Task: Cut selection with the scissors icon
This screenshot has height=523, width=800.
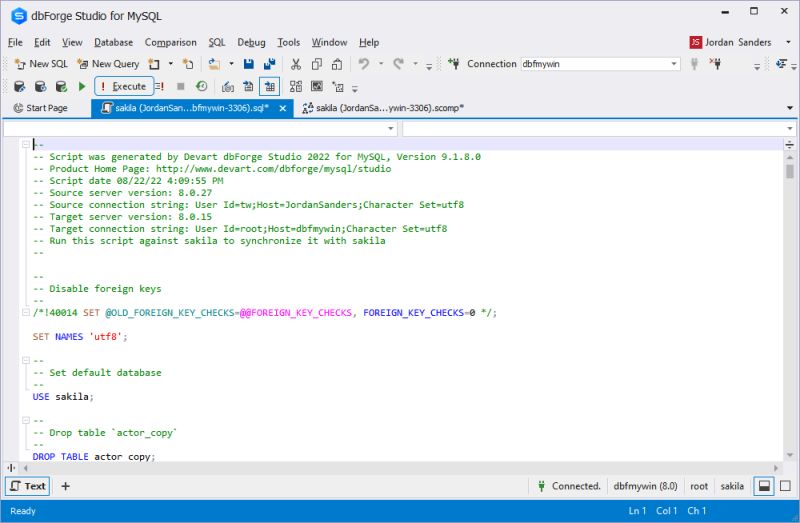Action: [x=295, y=64]
